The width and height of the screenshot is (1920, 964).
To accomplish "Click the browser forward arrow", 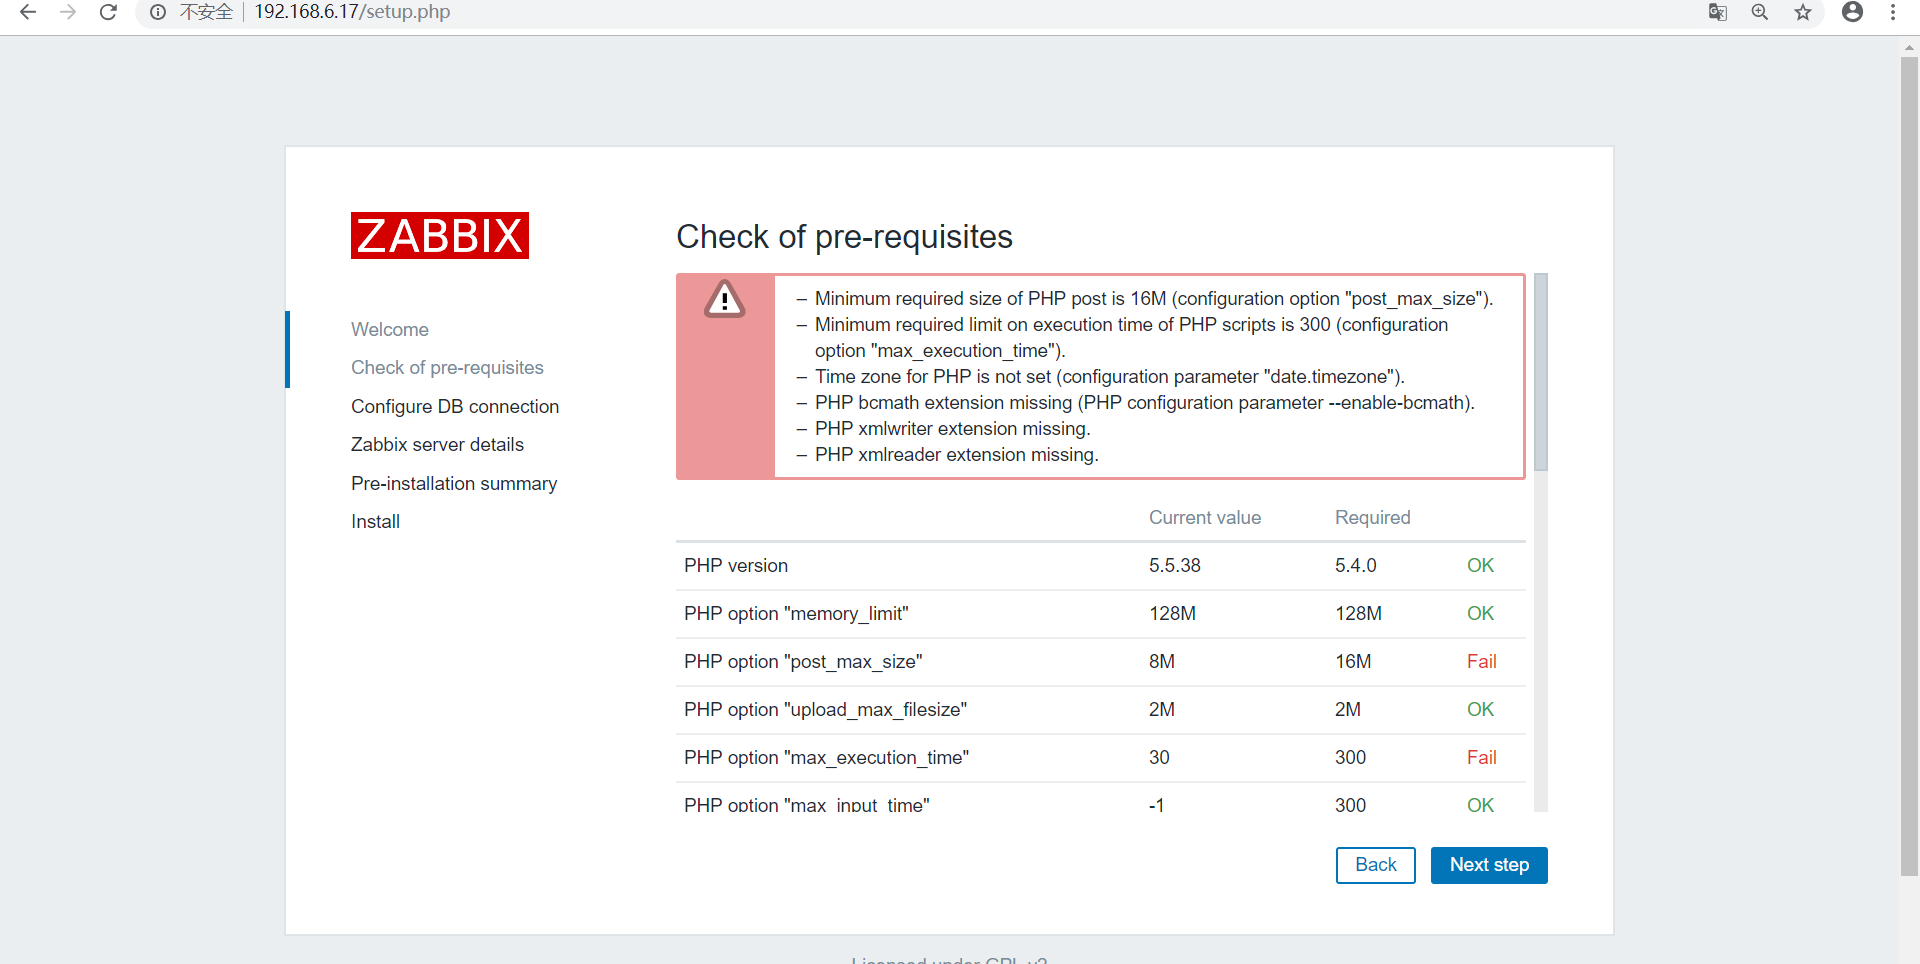I will 68,12.
